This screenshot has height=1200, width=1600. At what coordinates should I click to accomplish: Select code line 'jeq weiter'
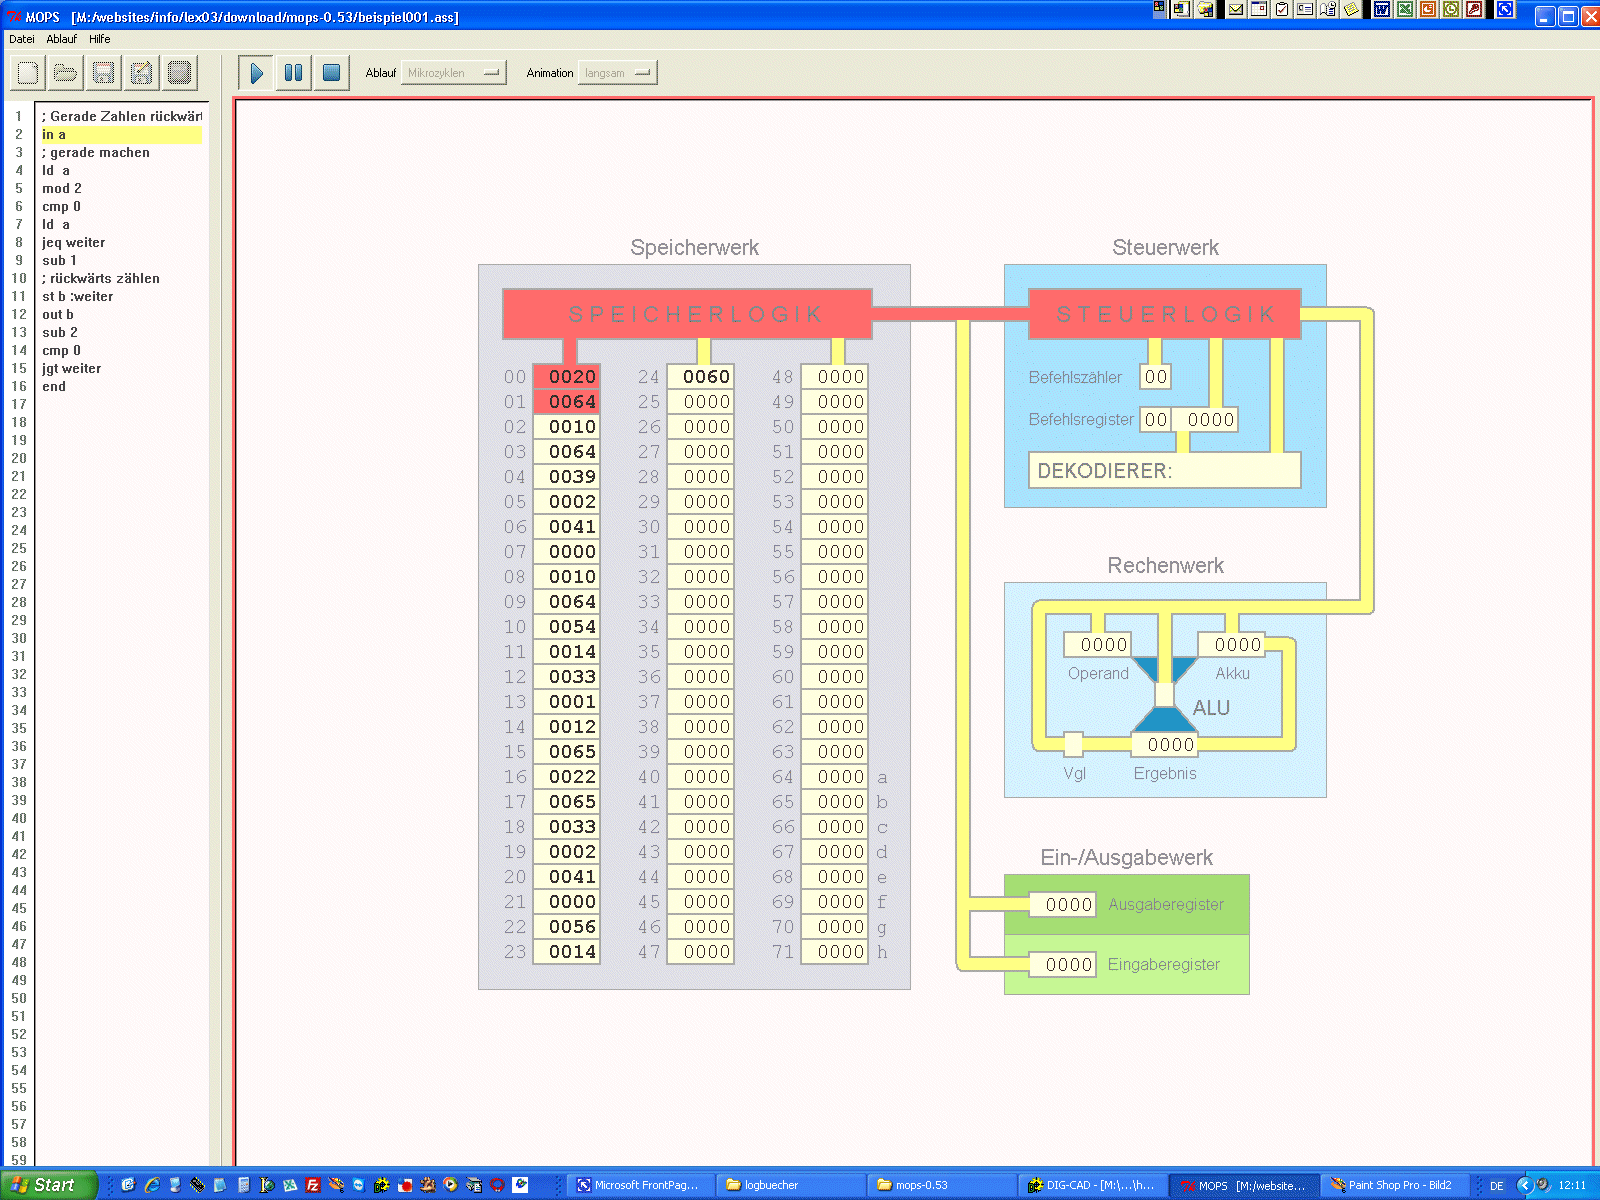coord(73,243)
